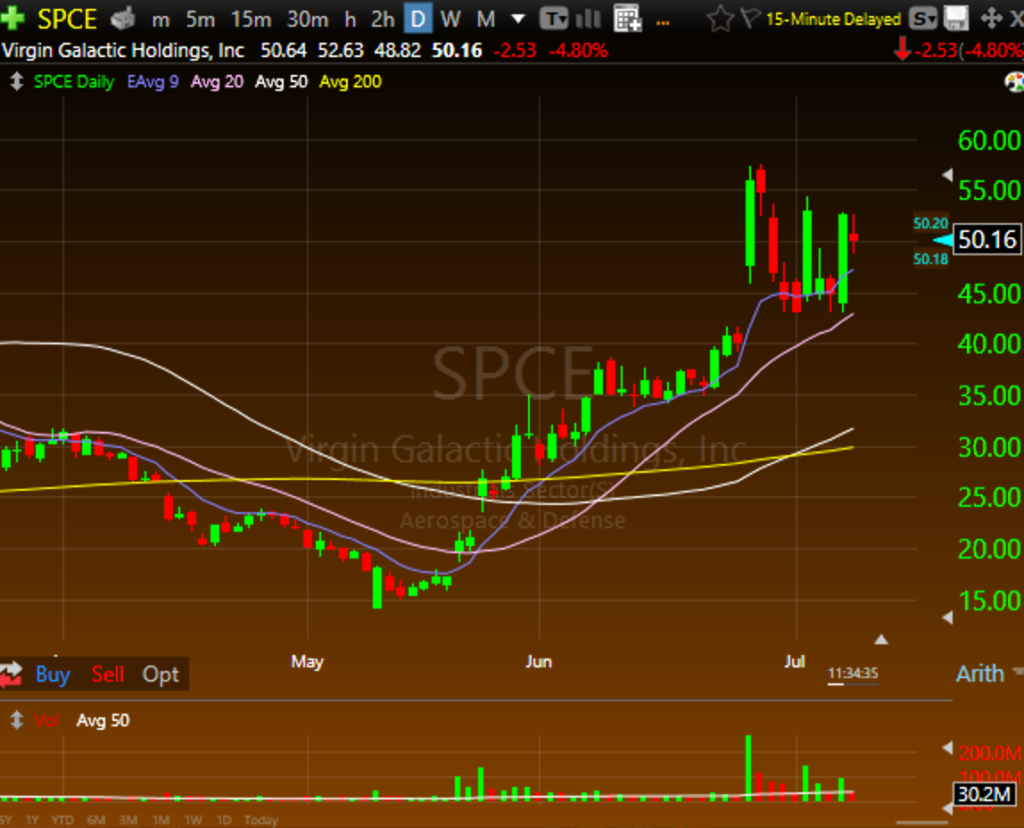The width and height of the screenshot is (1024, 828).
Task: Click the SPCE ticker symbol
Action: [67, 19]
